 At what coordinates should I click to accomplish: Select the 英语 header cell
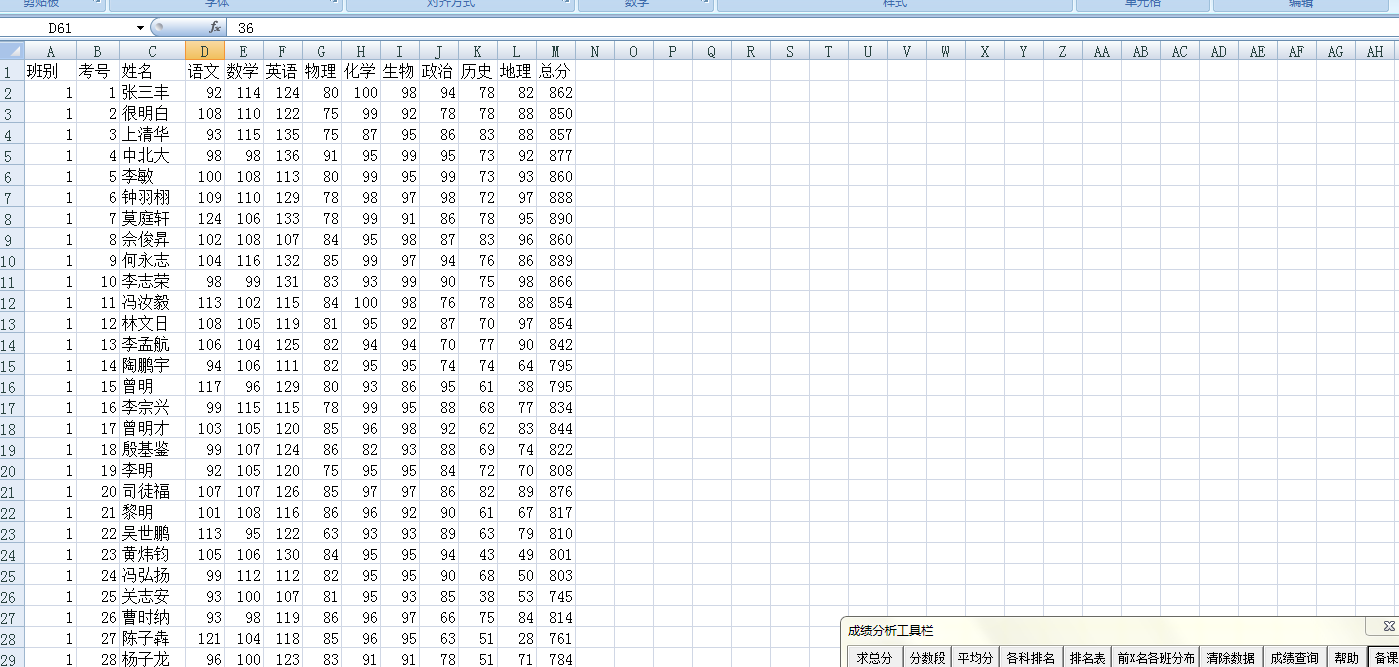click(282, 71)
